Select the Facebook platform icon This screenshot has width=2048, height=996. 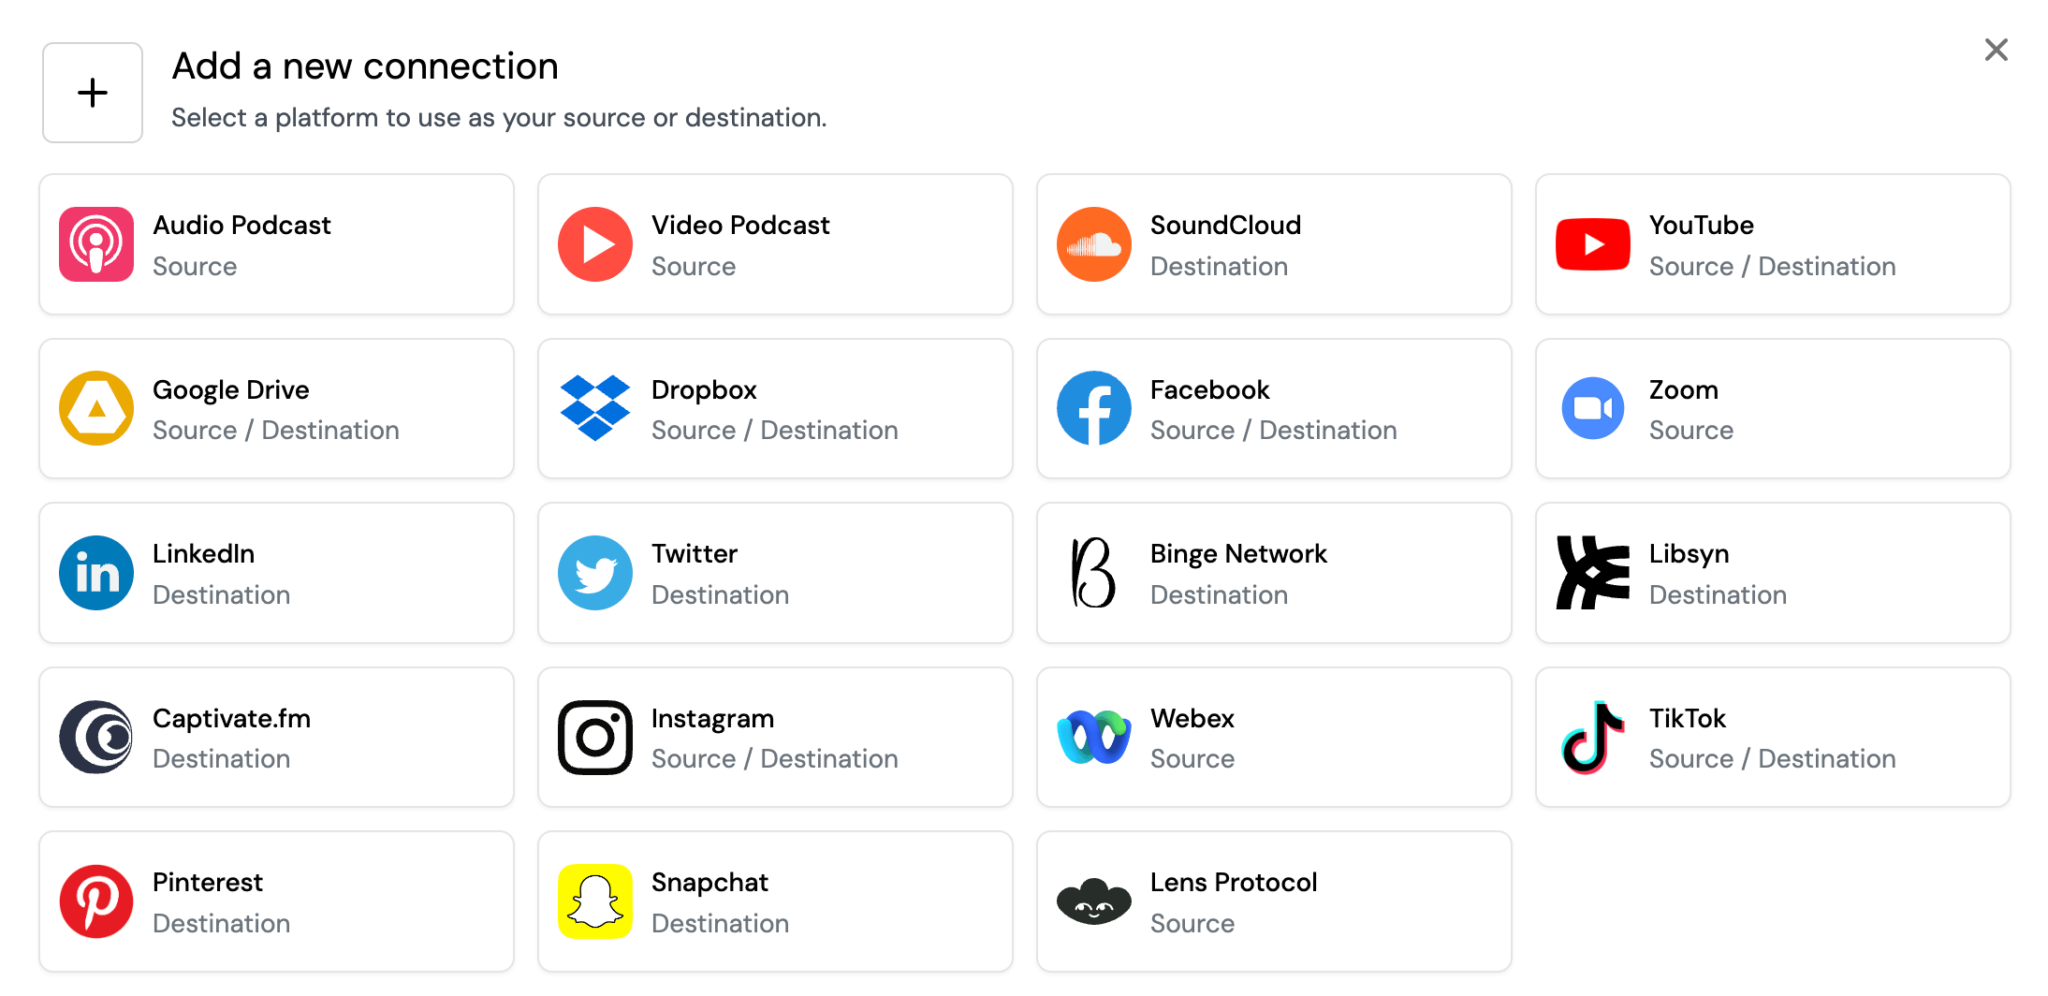pos(1094,408)
